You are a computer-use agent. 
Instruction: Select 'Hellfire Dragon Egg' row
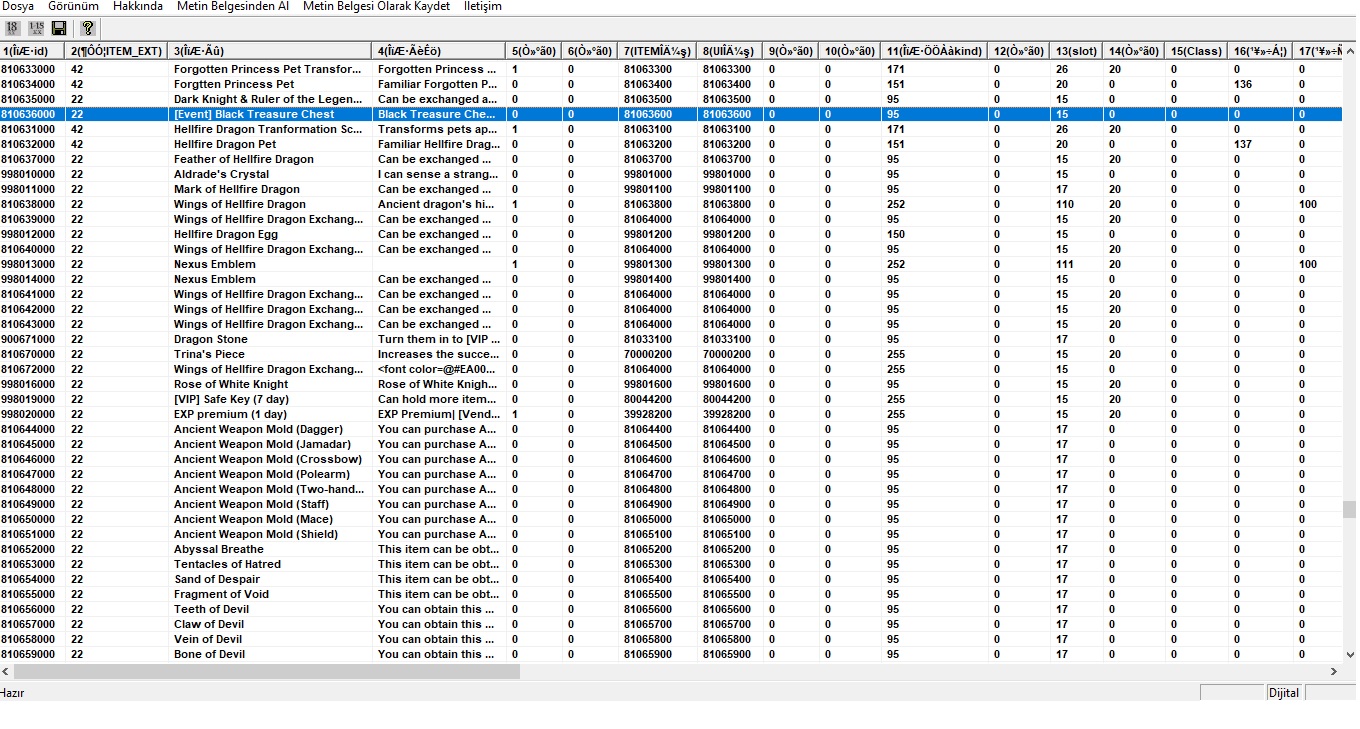[670, 234]
